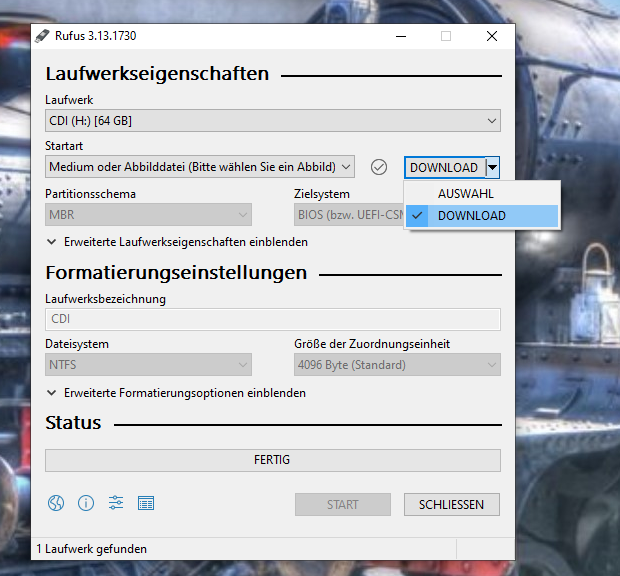This screenshot has width=620, height=576.
Task: Click the Laufwerkseigenschaften heading
Action: (x=157, y=74)
